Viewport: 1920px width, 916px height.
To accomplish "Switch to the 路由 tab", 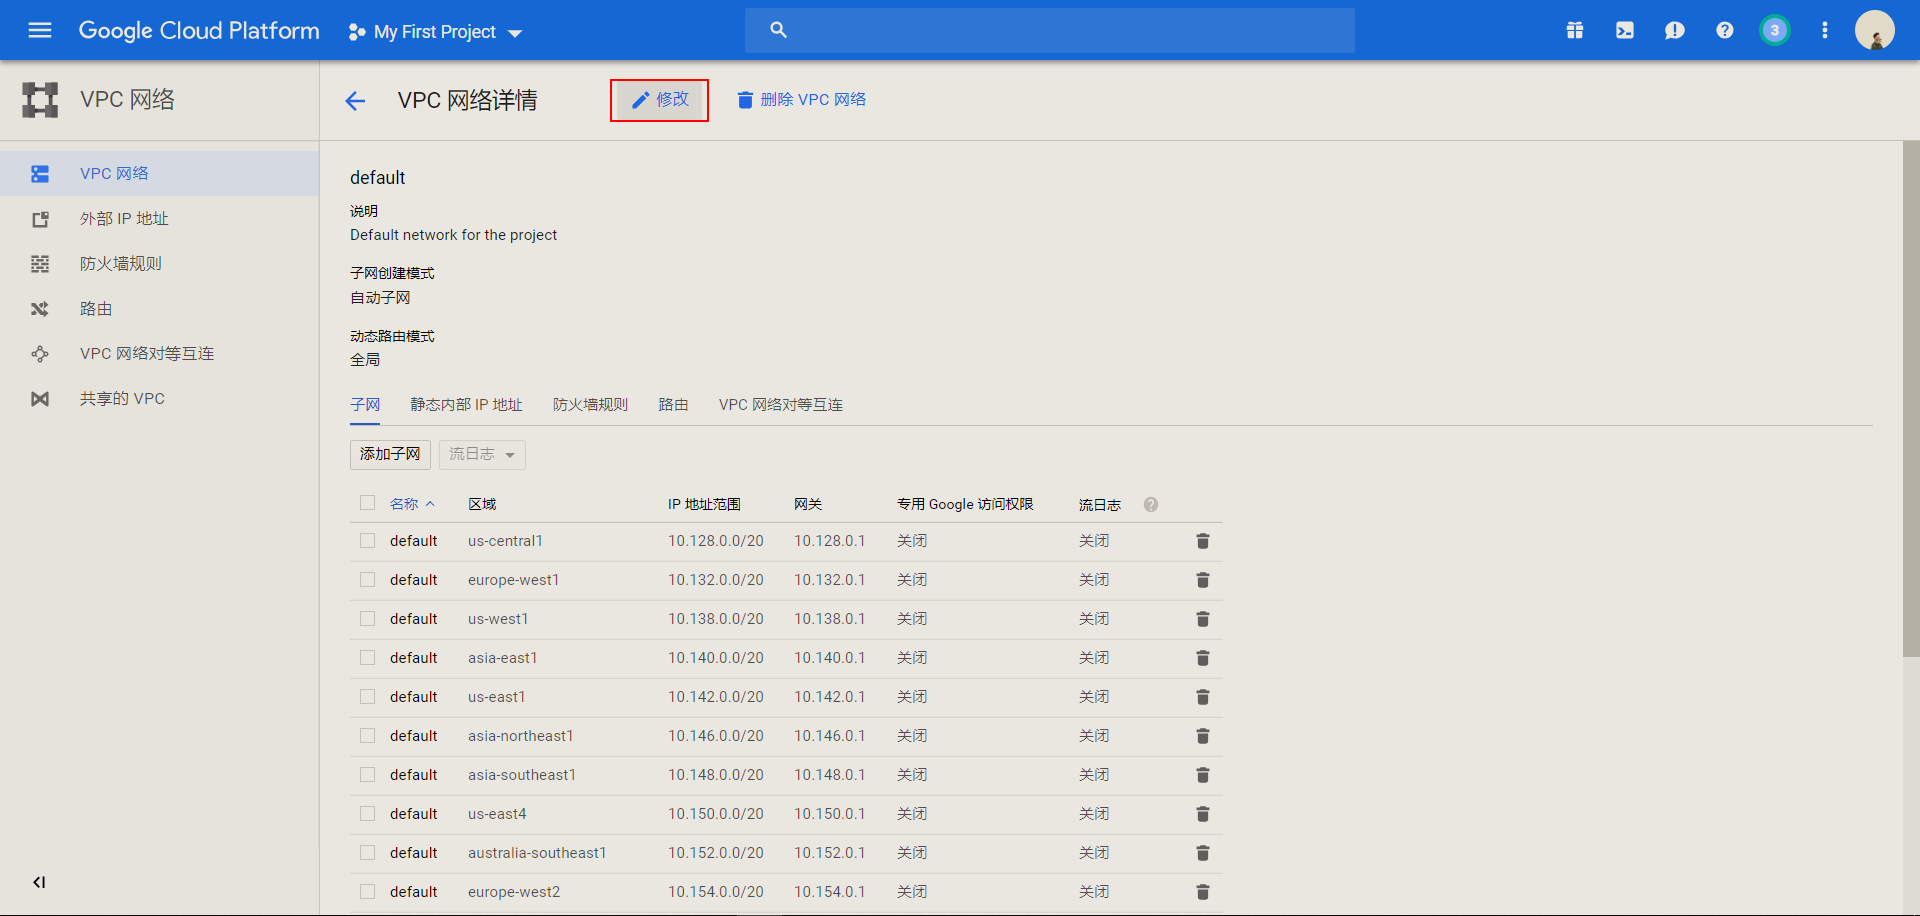I will click(673, 405).
